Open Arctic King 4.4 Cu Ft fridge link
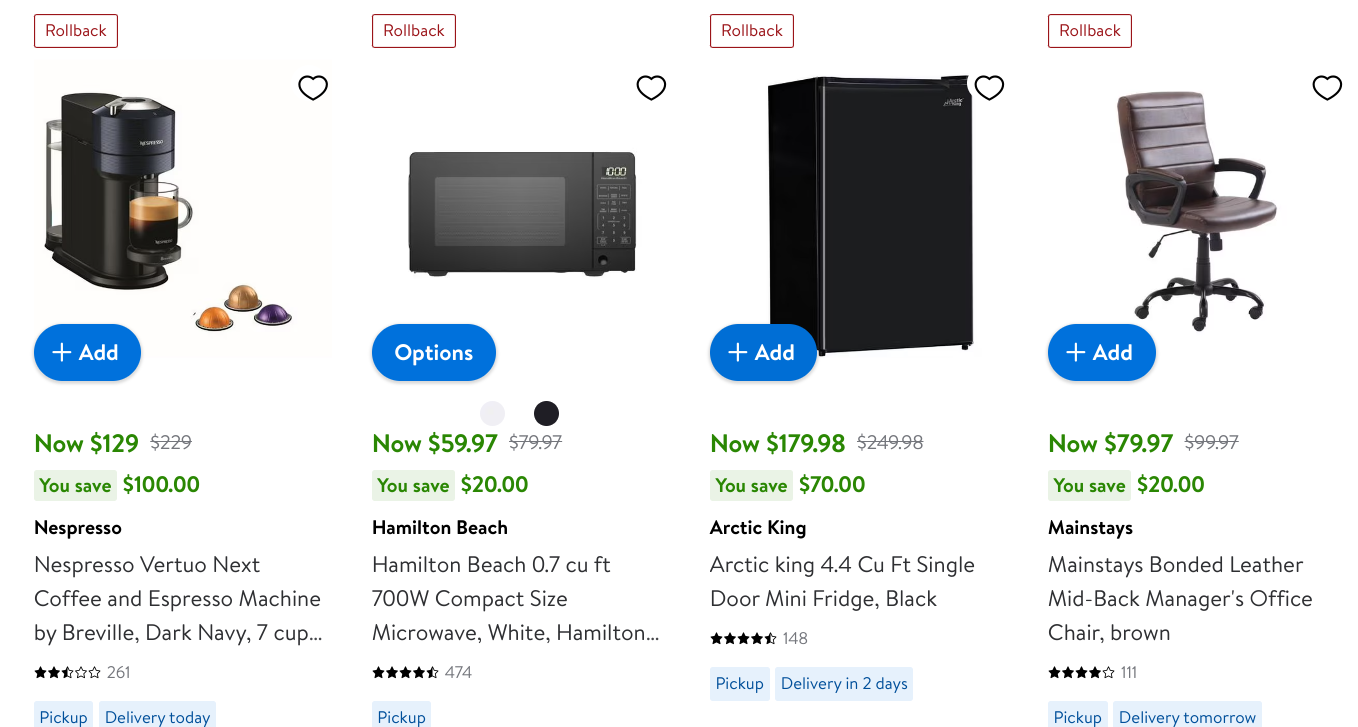The height and width of the screenshot is (727, 1358). coord(841,581)
